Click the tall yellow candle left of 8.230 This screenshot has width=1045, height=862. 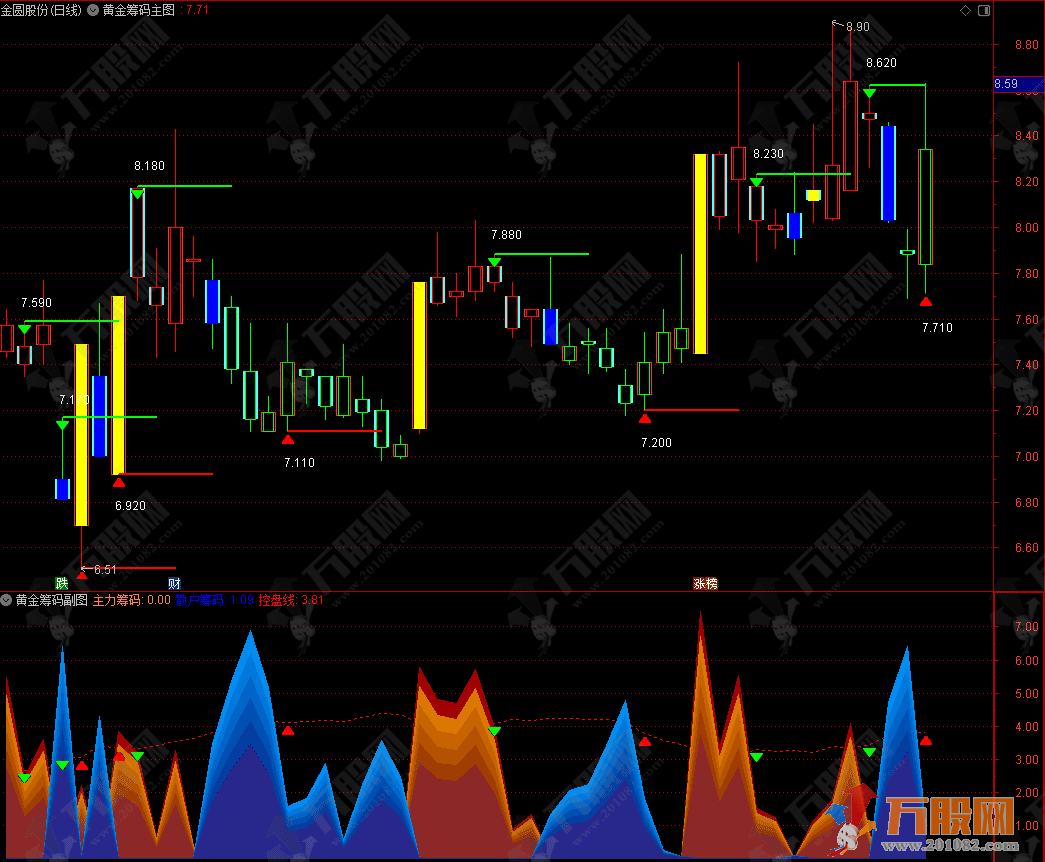click(700, 254)
